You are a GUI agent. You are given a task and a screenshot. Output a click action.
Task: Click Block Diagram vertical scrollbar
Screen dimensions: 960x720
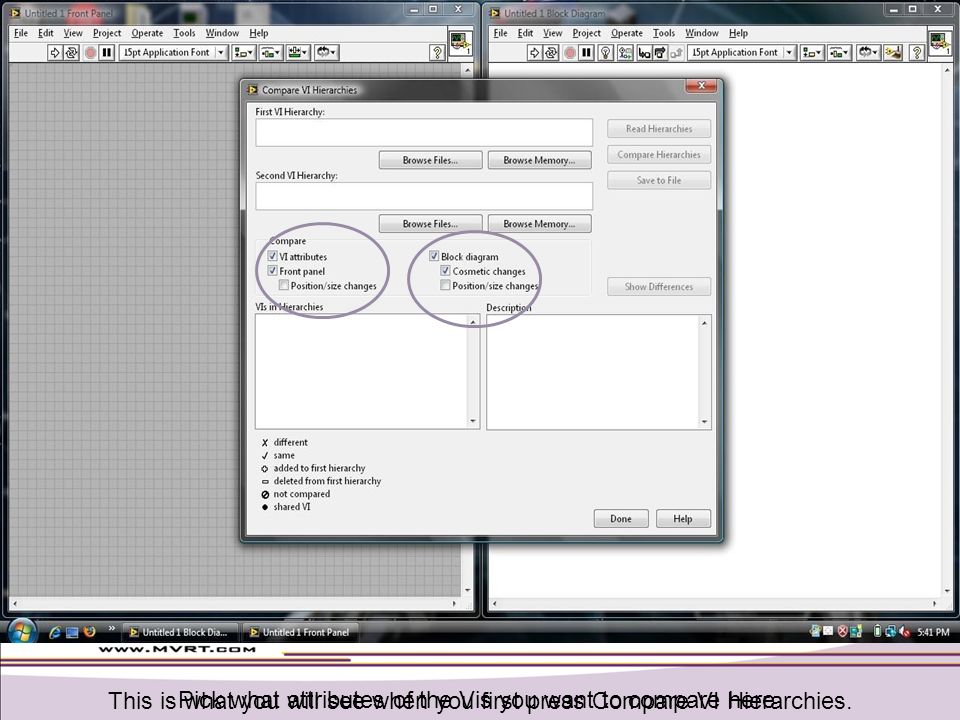coord(947,331)
